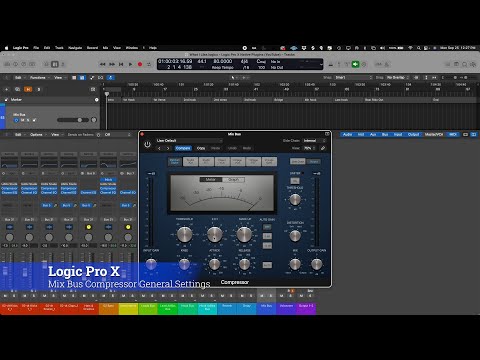Open the mixer Options dropdown
This screenshot has height=360, width=480.
pos(38,135)
